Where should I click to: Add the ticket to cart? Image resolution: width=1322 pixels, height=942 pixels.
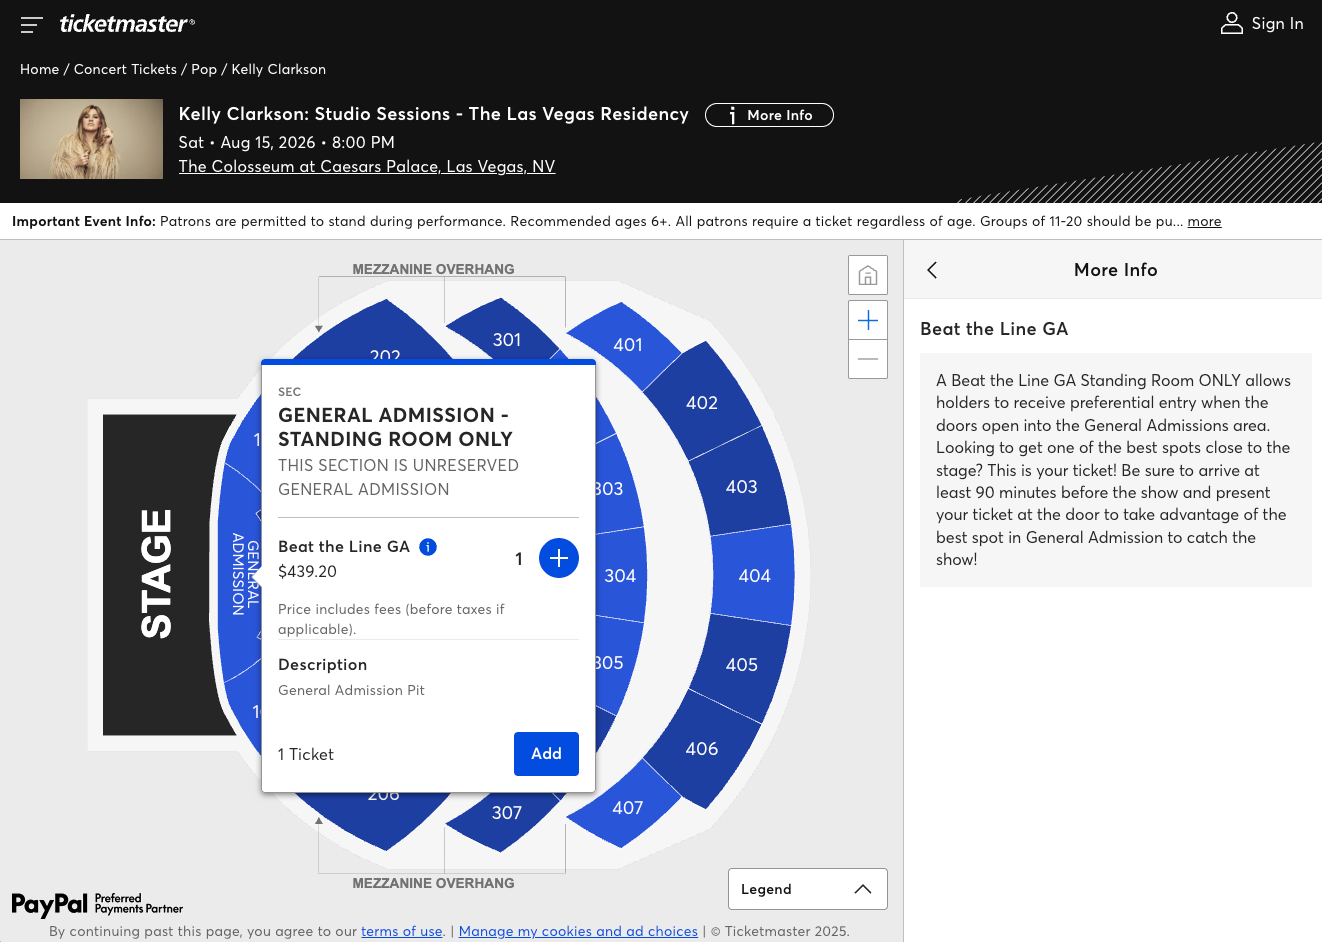[546, 754]
